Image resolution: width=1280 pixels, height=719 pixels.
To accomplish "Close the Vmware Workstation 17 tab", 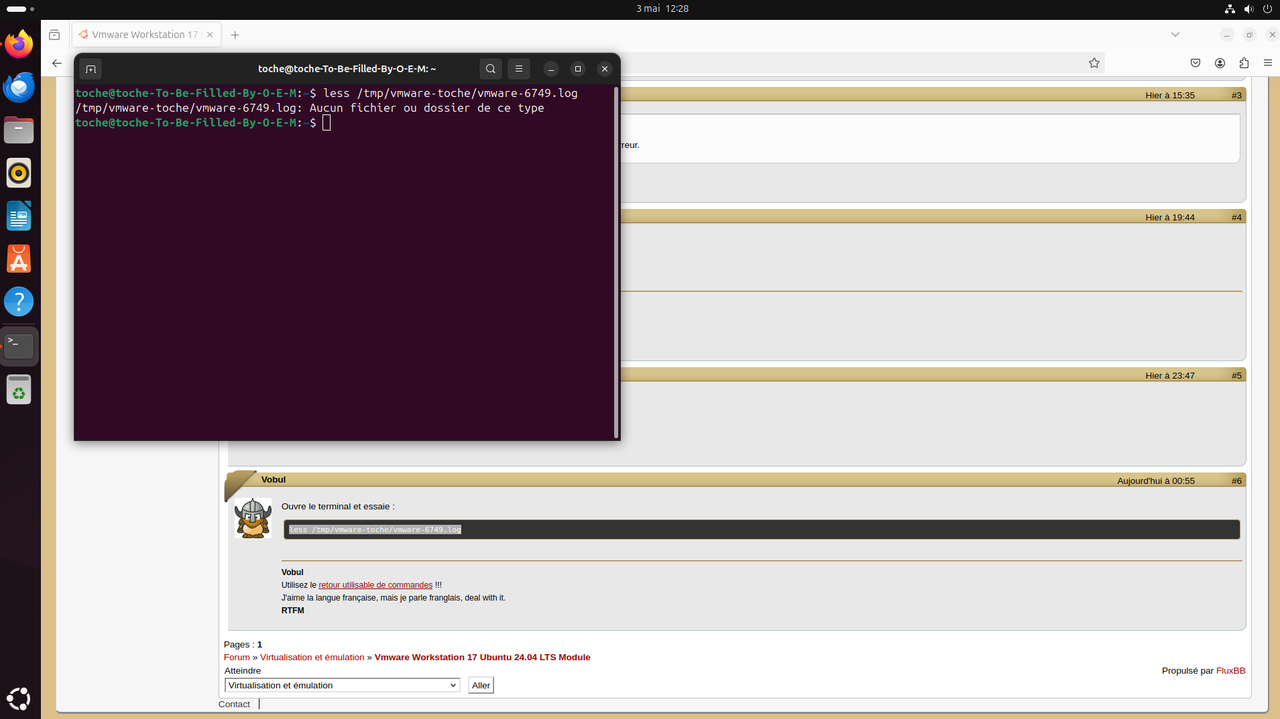I will [x=209, y=34].
